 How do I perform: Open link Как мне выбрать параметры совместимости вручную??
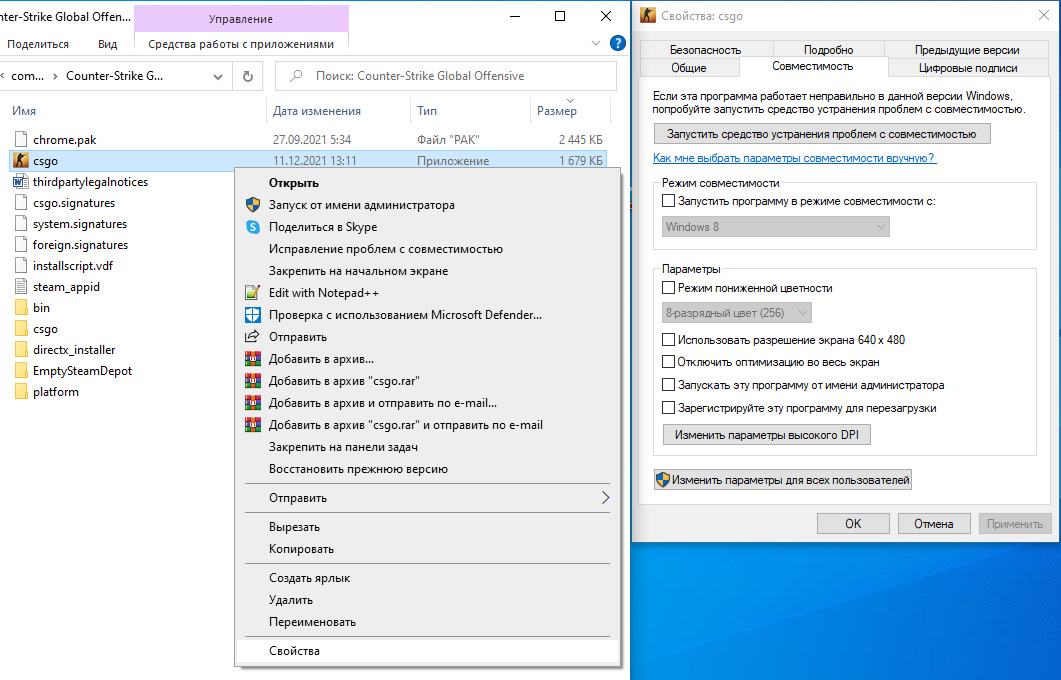pos(794,158)
